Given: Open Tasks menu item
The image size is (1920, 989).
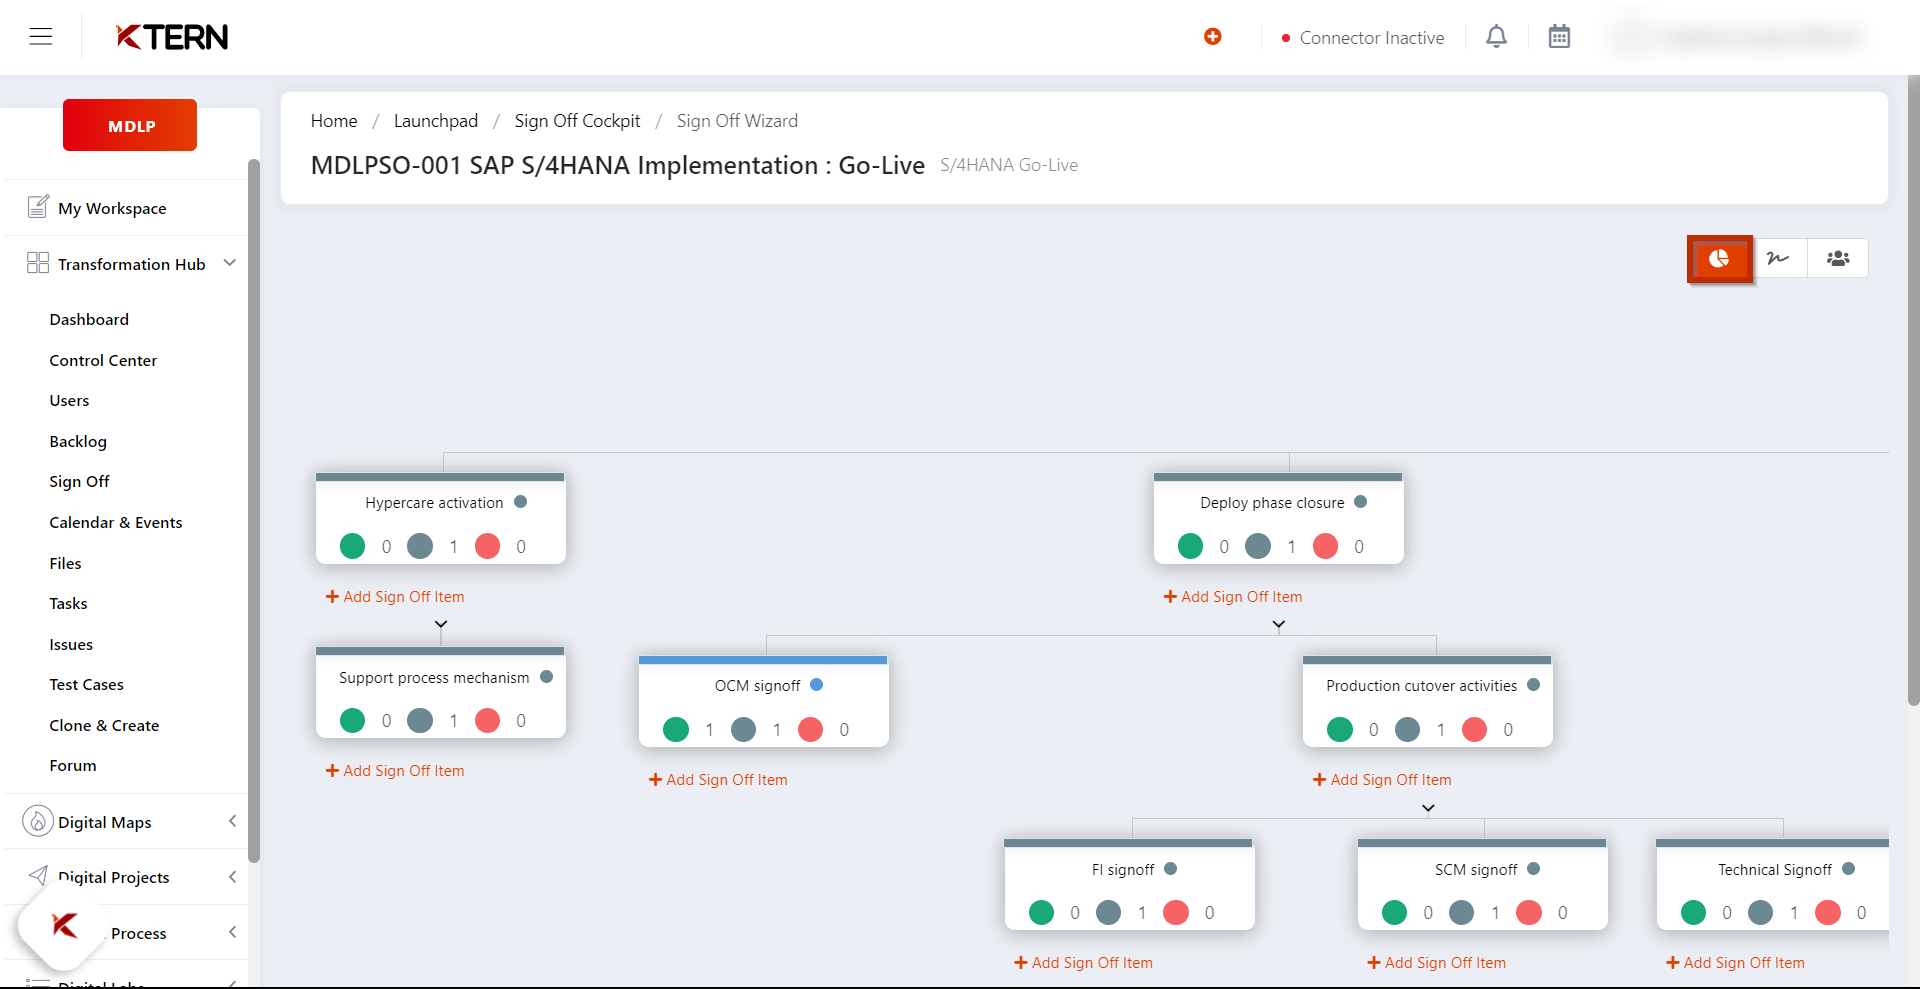Looking at the screenshot, I should (68, 603).
